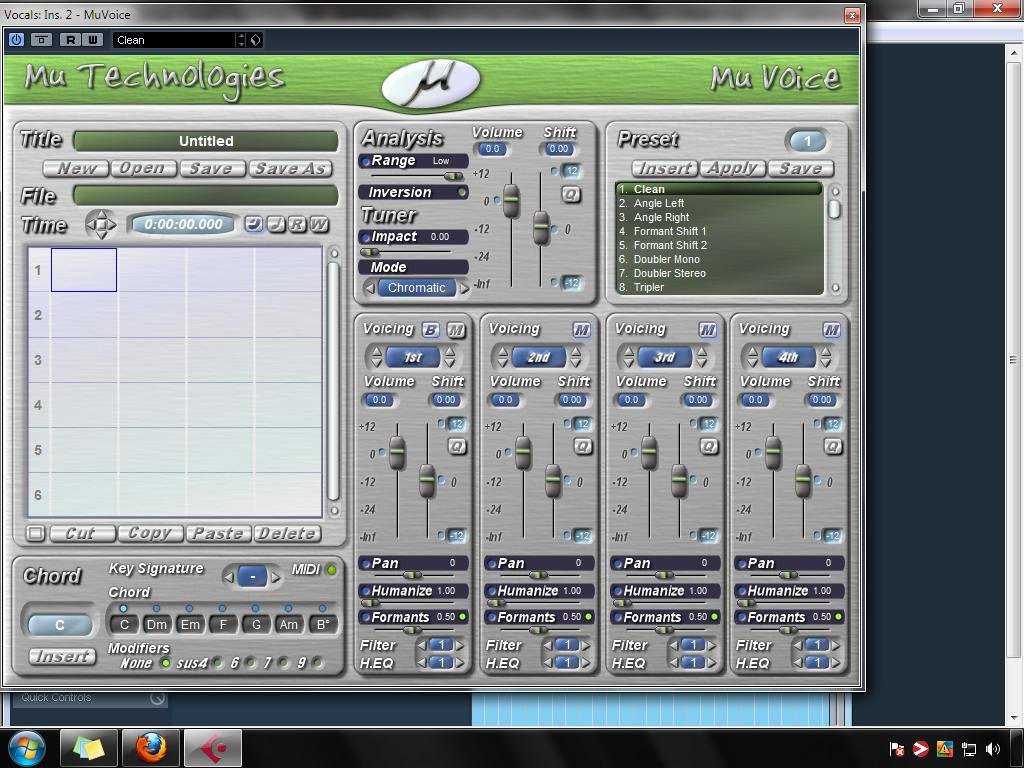Mute the 3rd Voicing with its M icon
The width and height of the screenshot is (1024, 768).
click(x=707, y=330)
